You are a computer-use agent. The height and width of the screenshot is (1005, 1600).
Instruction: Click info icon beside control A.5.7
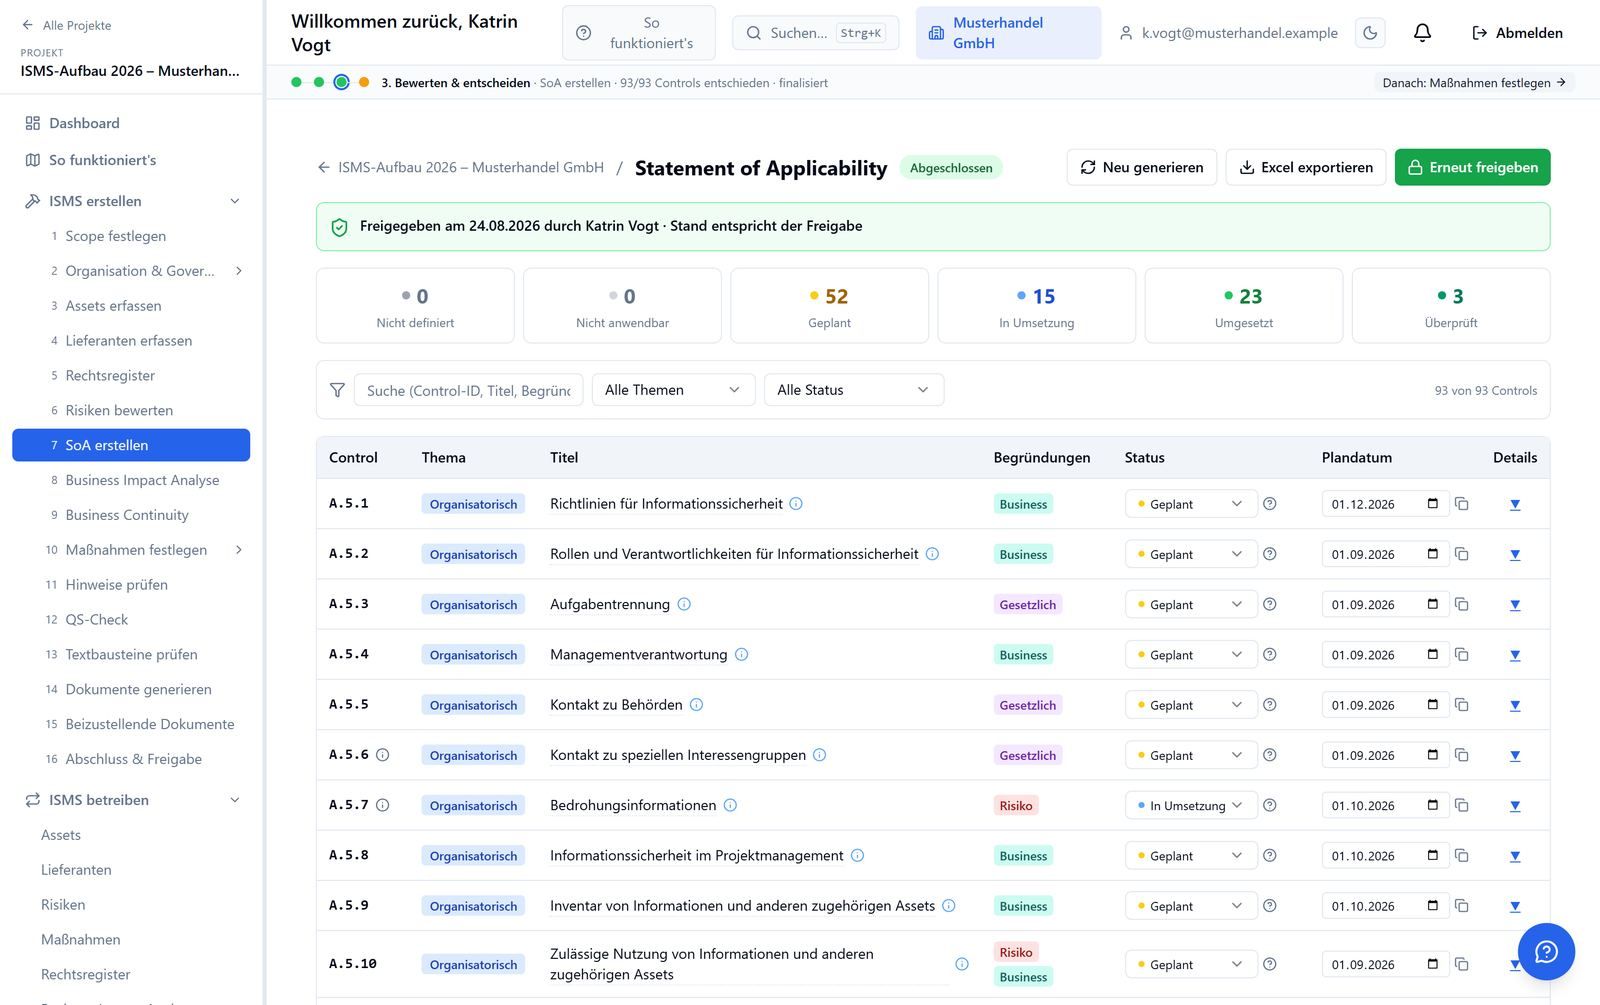(382, 805)
